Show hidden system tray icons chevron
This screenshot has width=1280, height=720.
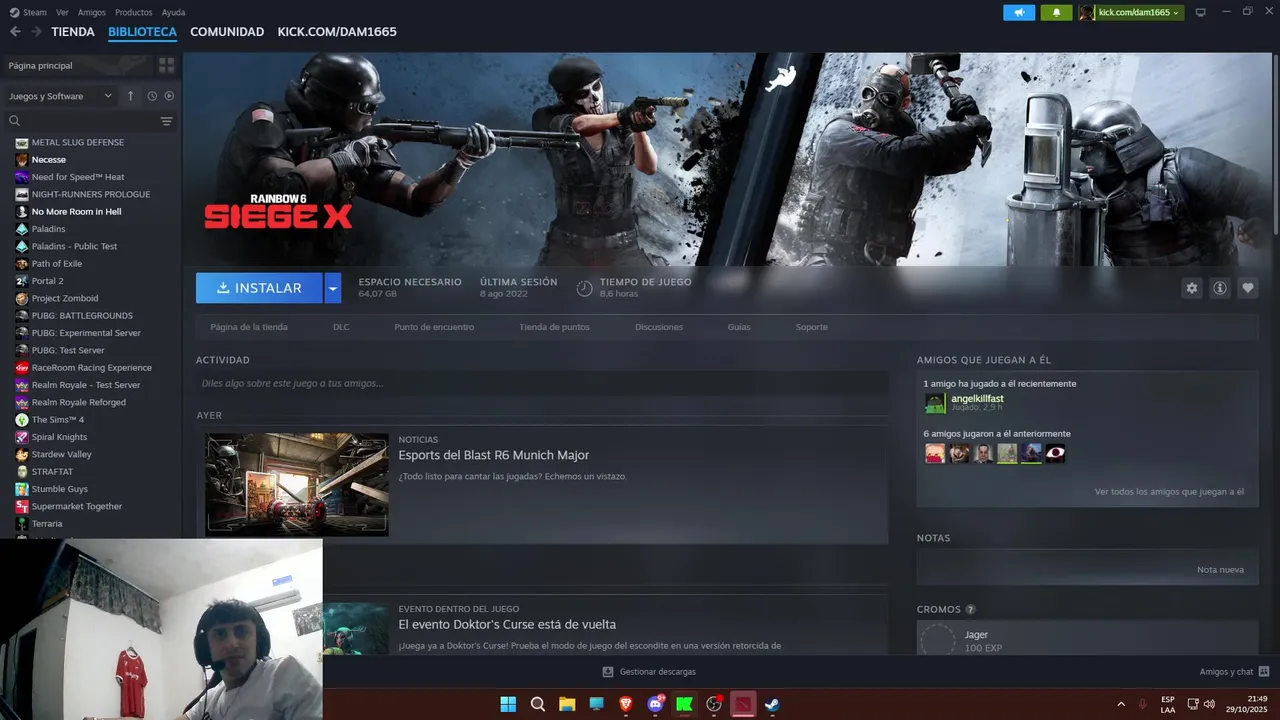(1120, 704)
